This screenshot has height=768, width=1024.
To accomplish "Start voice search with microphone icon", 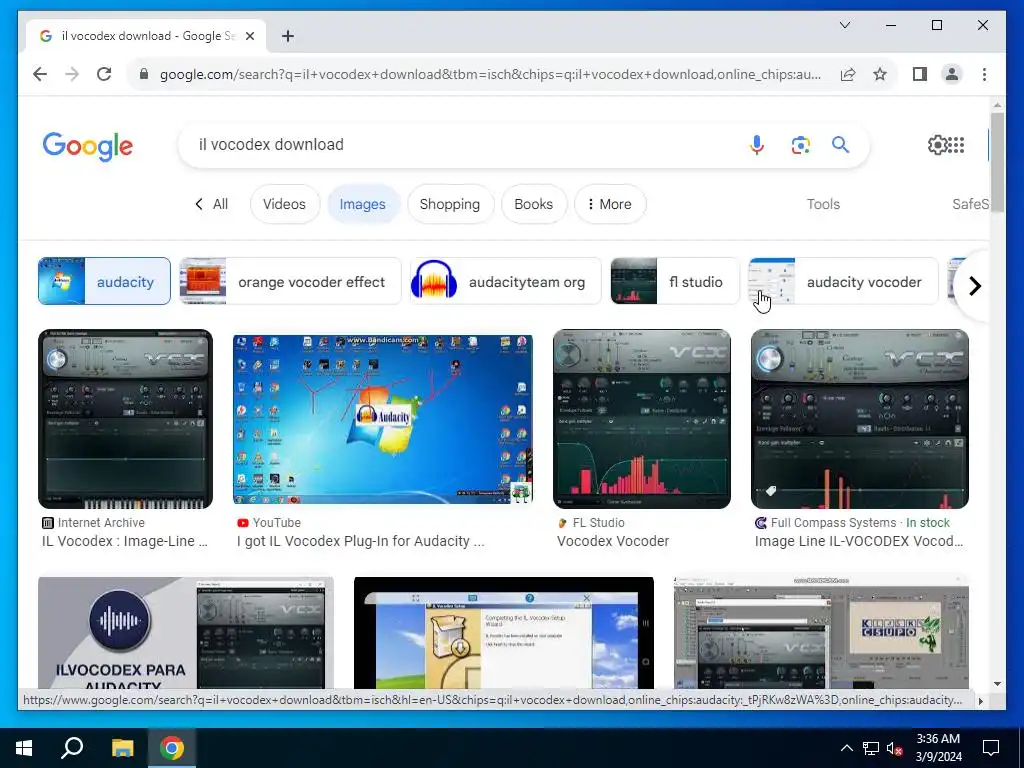I will click(757, 145).
